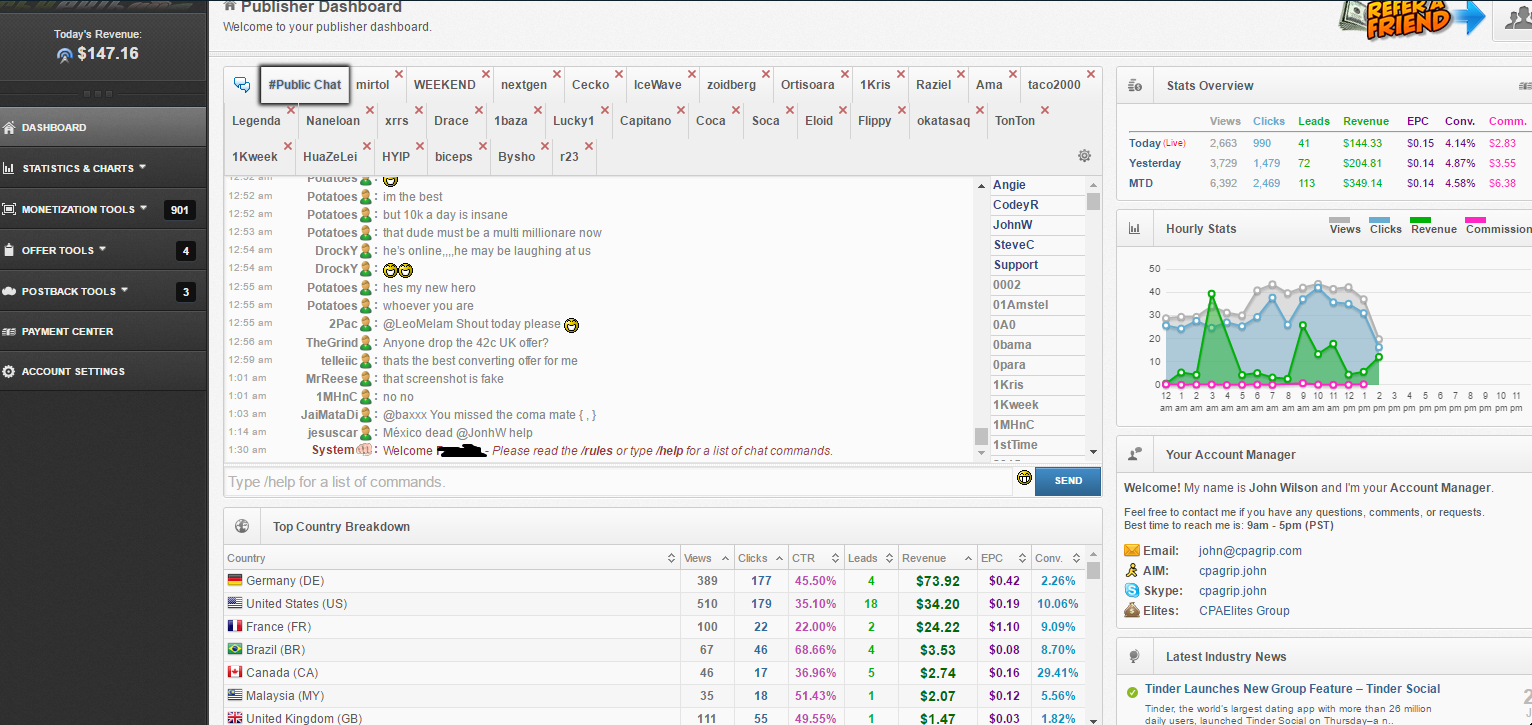
Task: Open Payment Center from the sidebar
Action: 104,331
